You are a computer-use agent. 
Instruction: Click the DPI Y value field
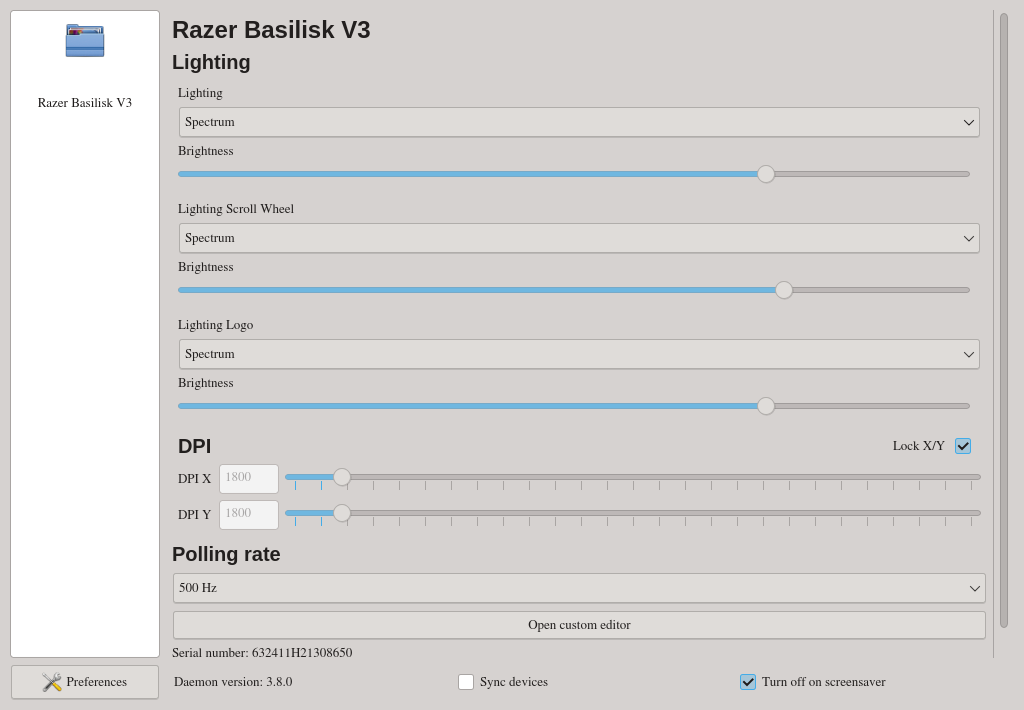click(x=249, y=515)
